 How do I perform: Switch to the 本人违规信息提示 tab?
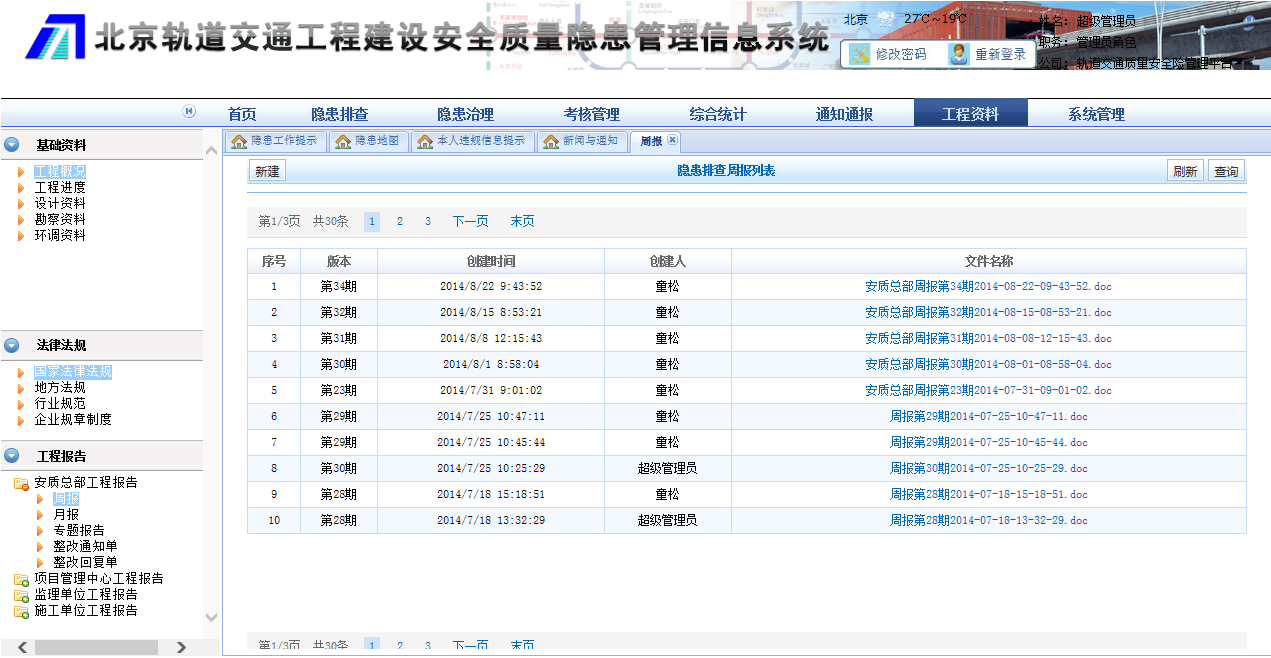coord(480,141)
